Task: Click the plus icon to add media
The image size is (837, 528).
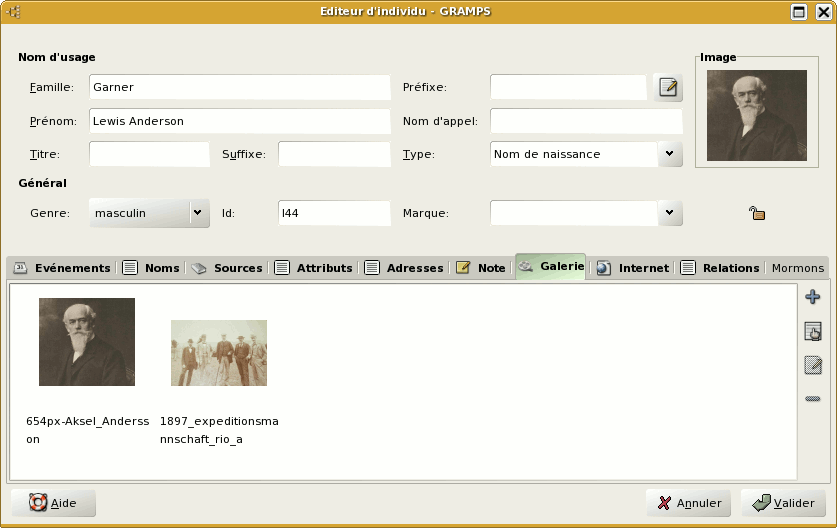Action: point(812,297)
